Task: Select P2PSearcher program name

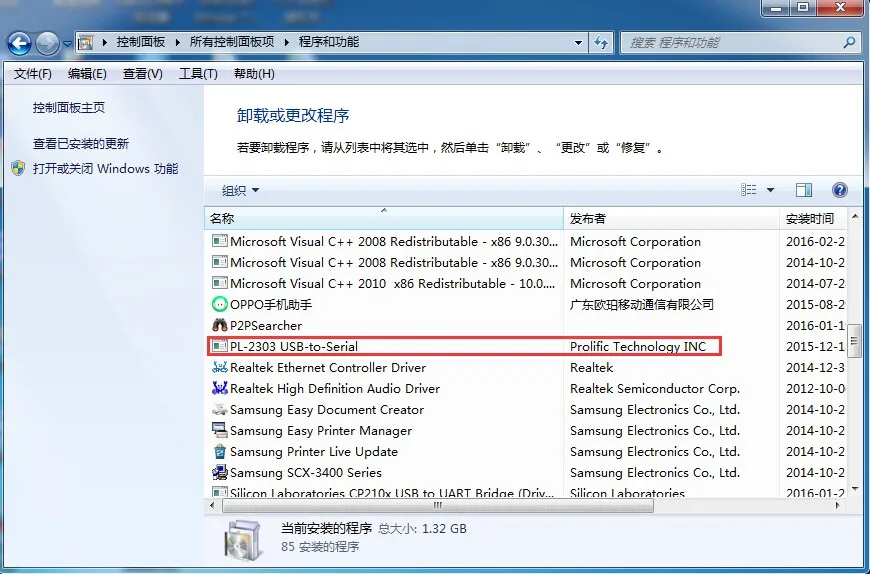Action: click(x=266, y=326)
